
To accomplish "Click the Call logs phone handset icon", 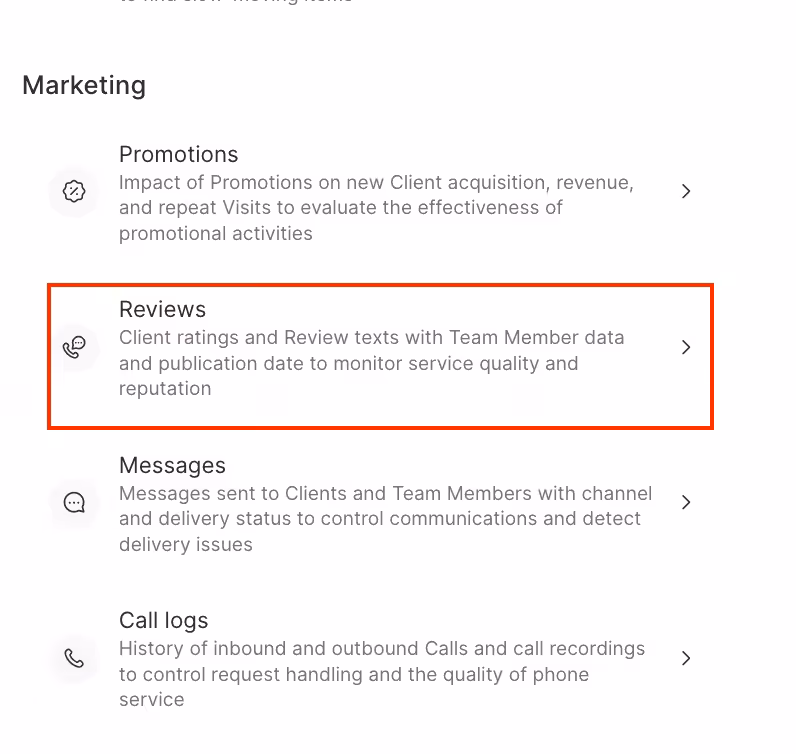I will pyautogui.click(x=74, y=658).
